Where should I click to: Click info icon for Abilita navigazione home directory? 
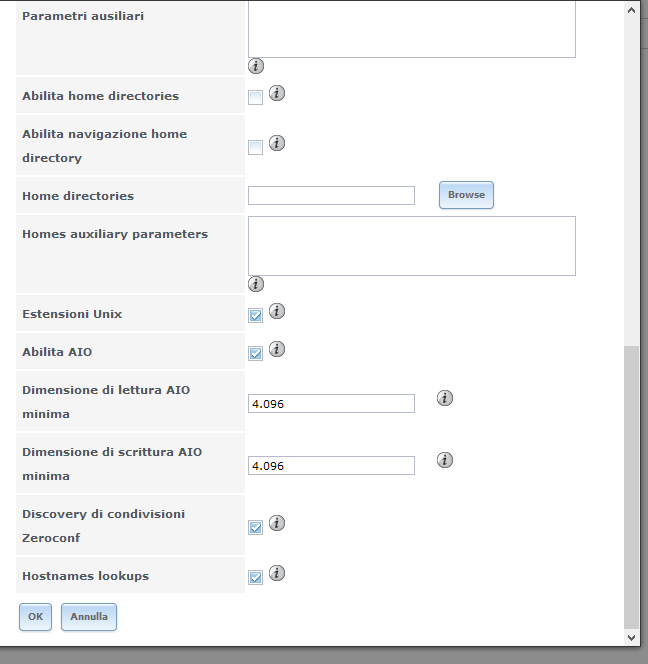click(x=277, y=143)
